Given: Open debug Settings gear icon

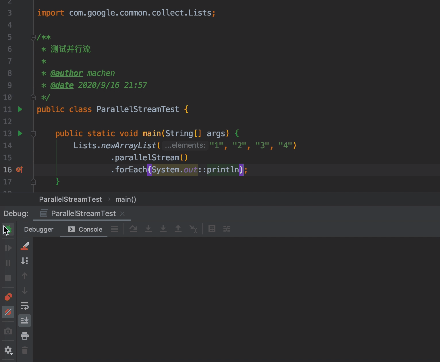Looking at the screenshot, I should tap(8, 350).
